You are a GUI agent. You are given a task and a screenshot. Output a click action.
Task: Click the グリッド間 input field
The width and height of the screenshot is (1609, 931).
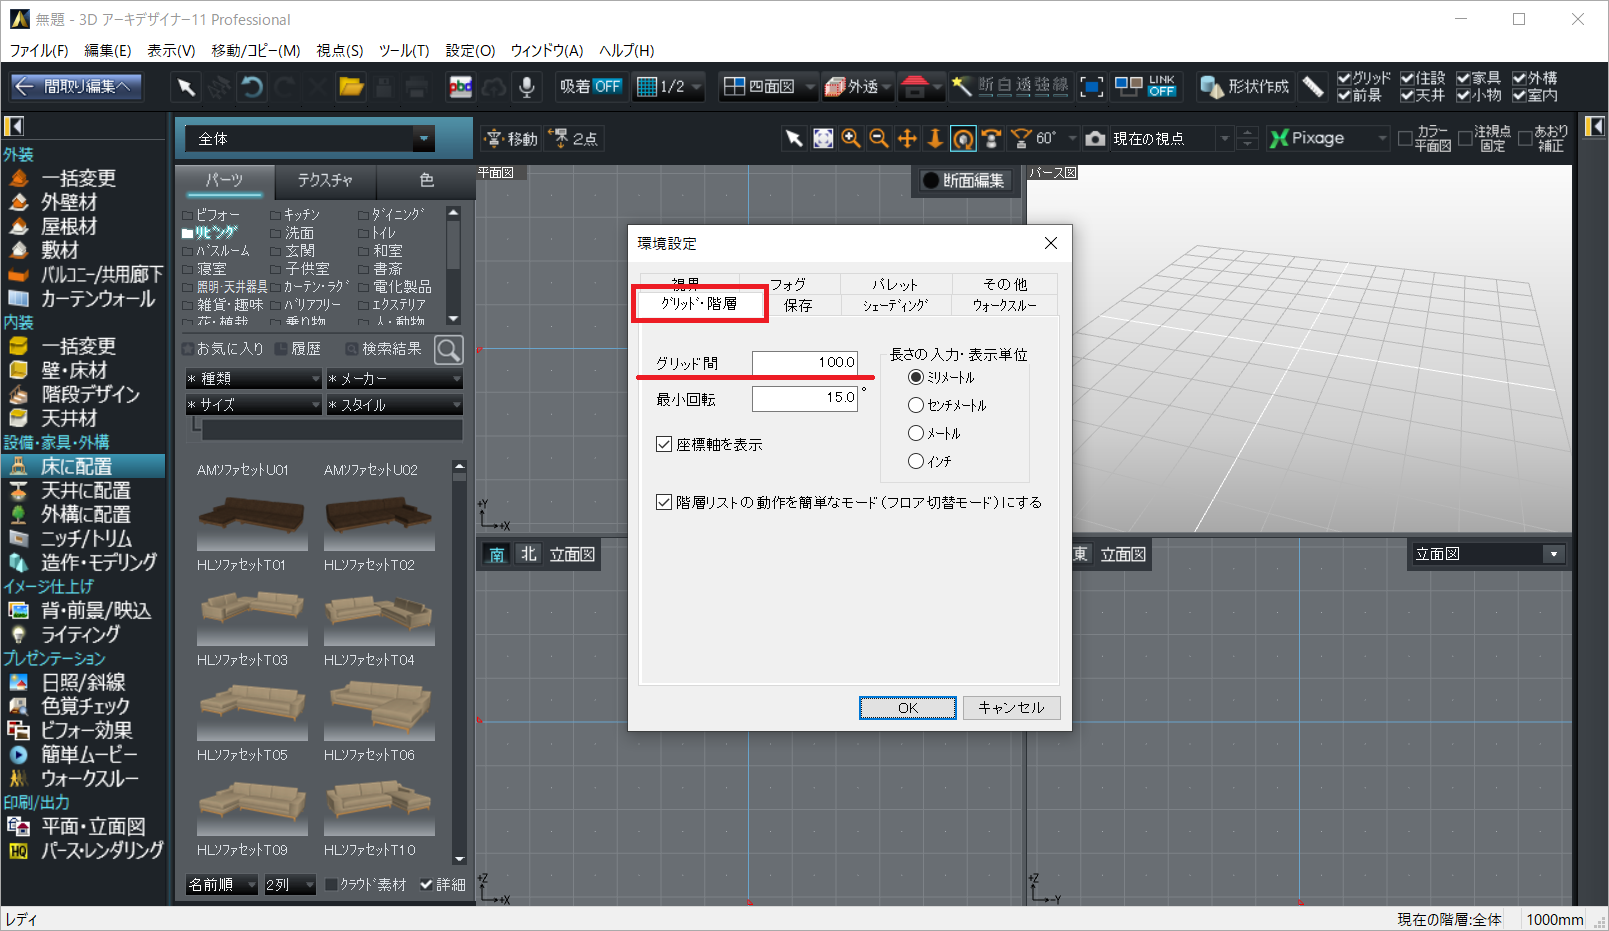click(804, 362)
